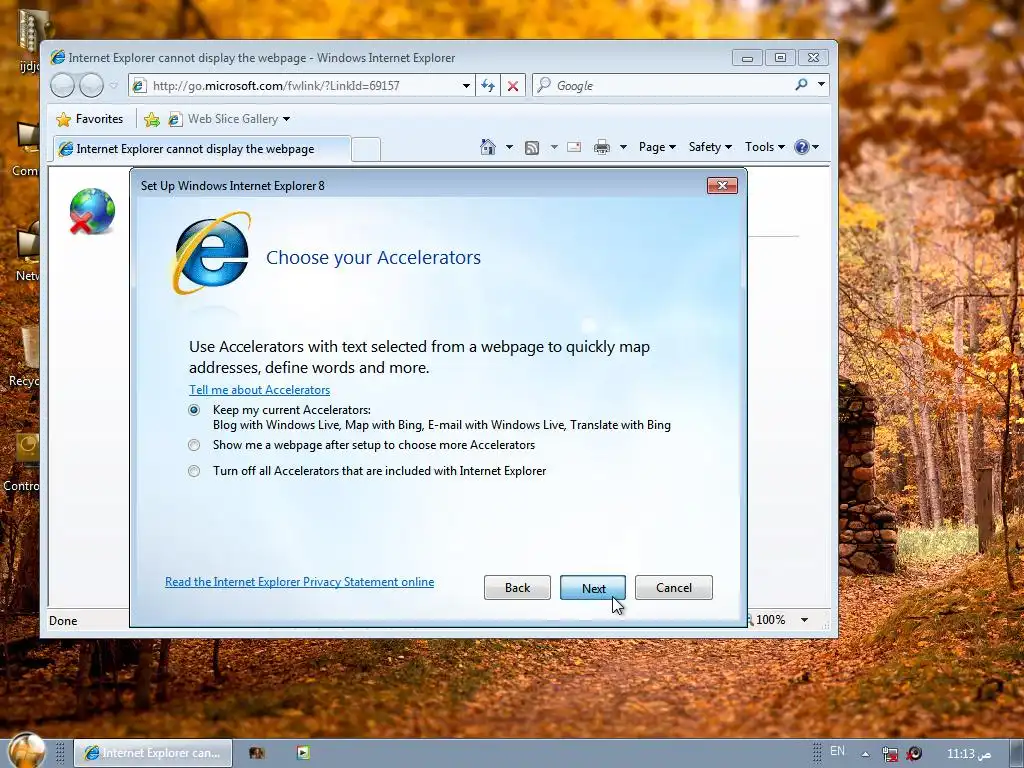Expand the Print dropdown arrow
The height and width of the screenshot is (768, 1024).
623,147
